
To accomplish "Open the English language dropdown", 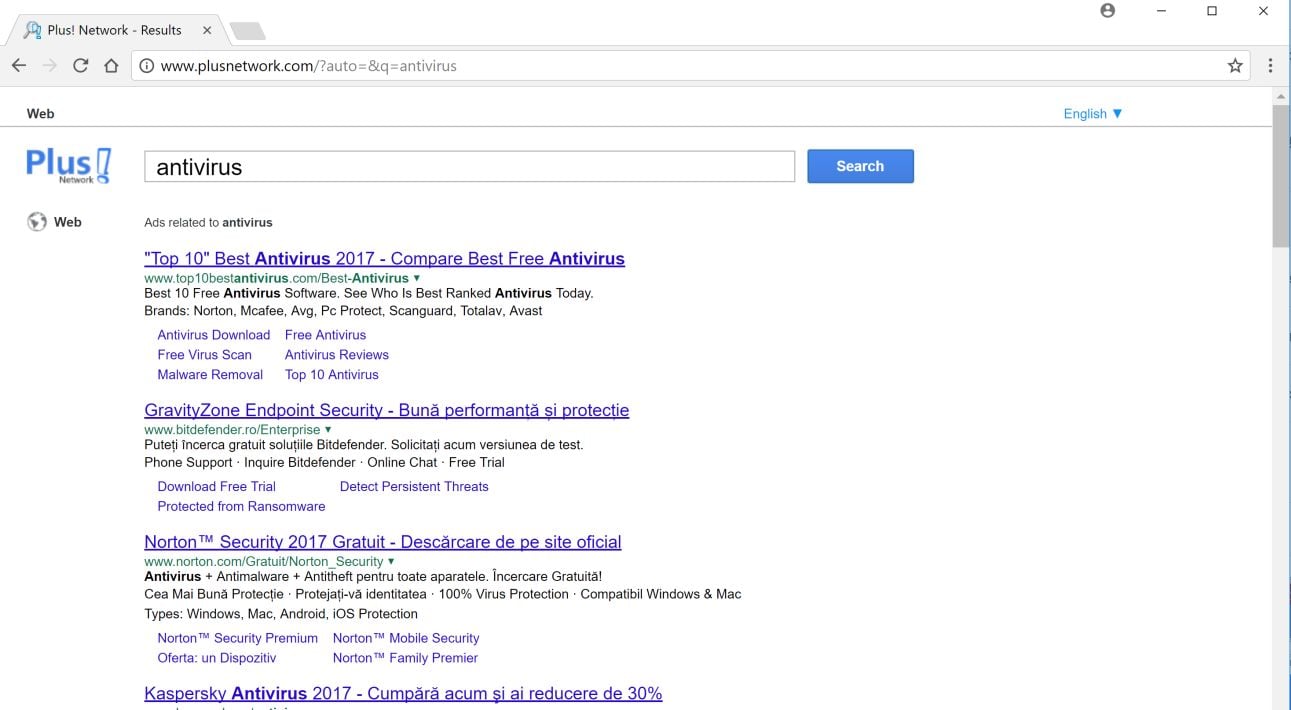I will coord(1093,114).
